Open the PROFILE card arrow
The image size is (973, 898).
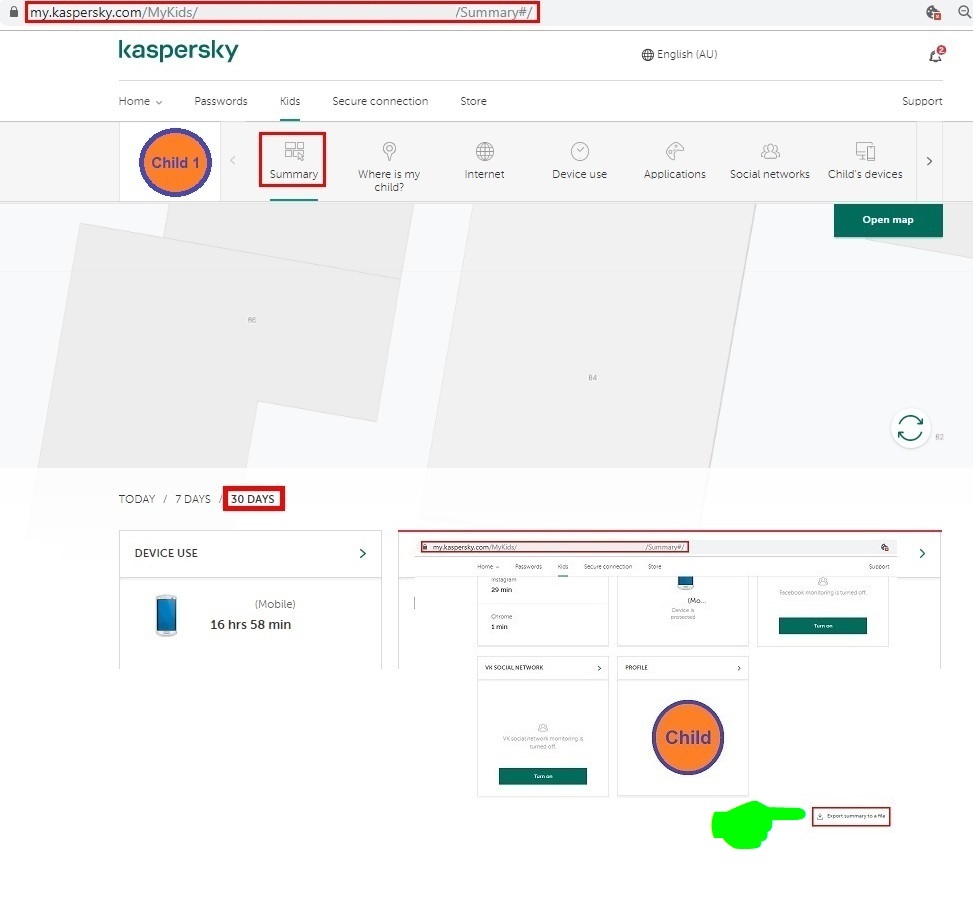(x=738, y=668)
